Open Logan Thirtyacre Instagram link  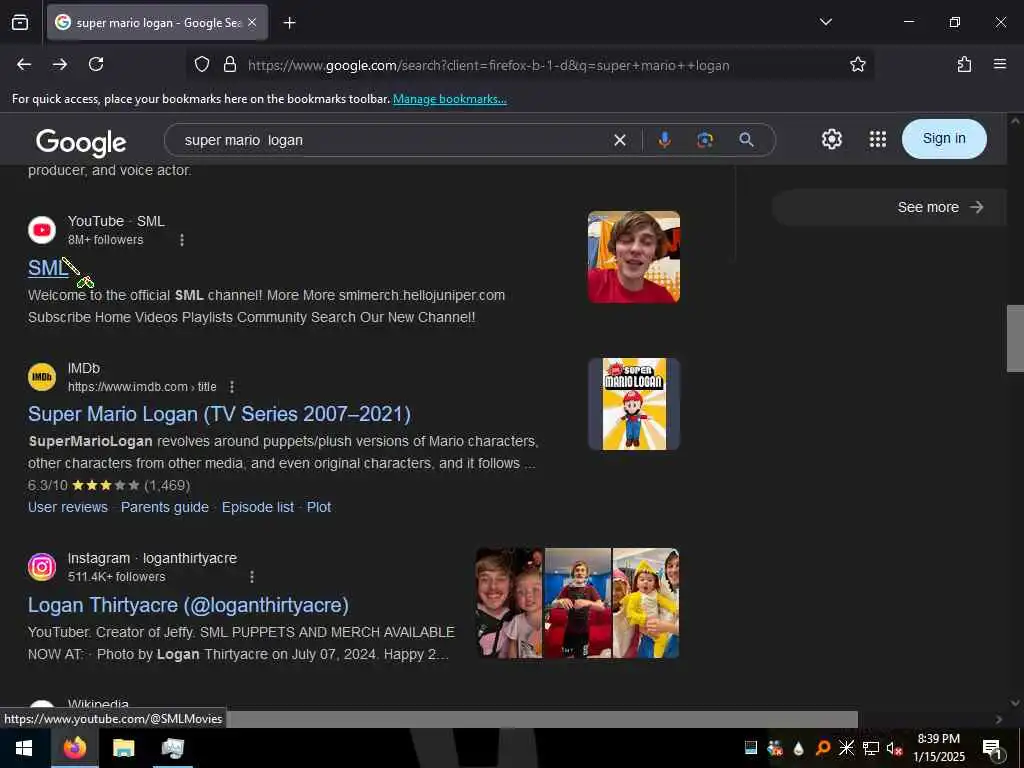188,605
